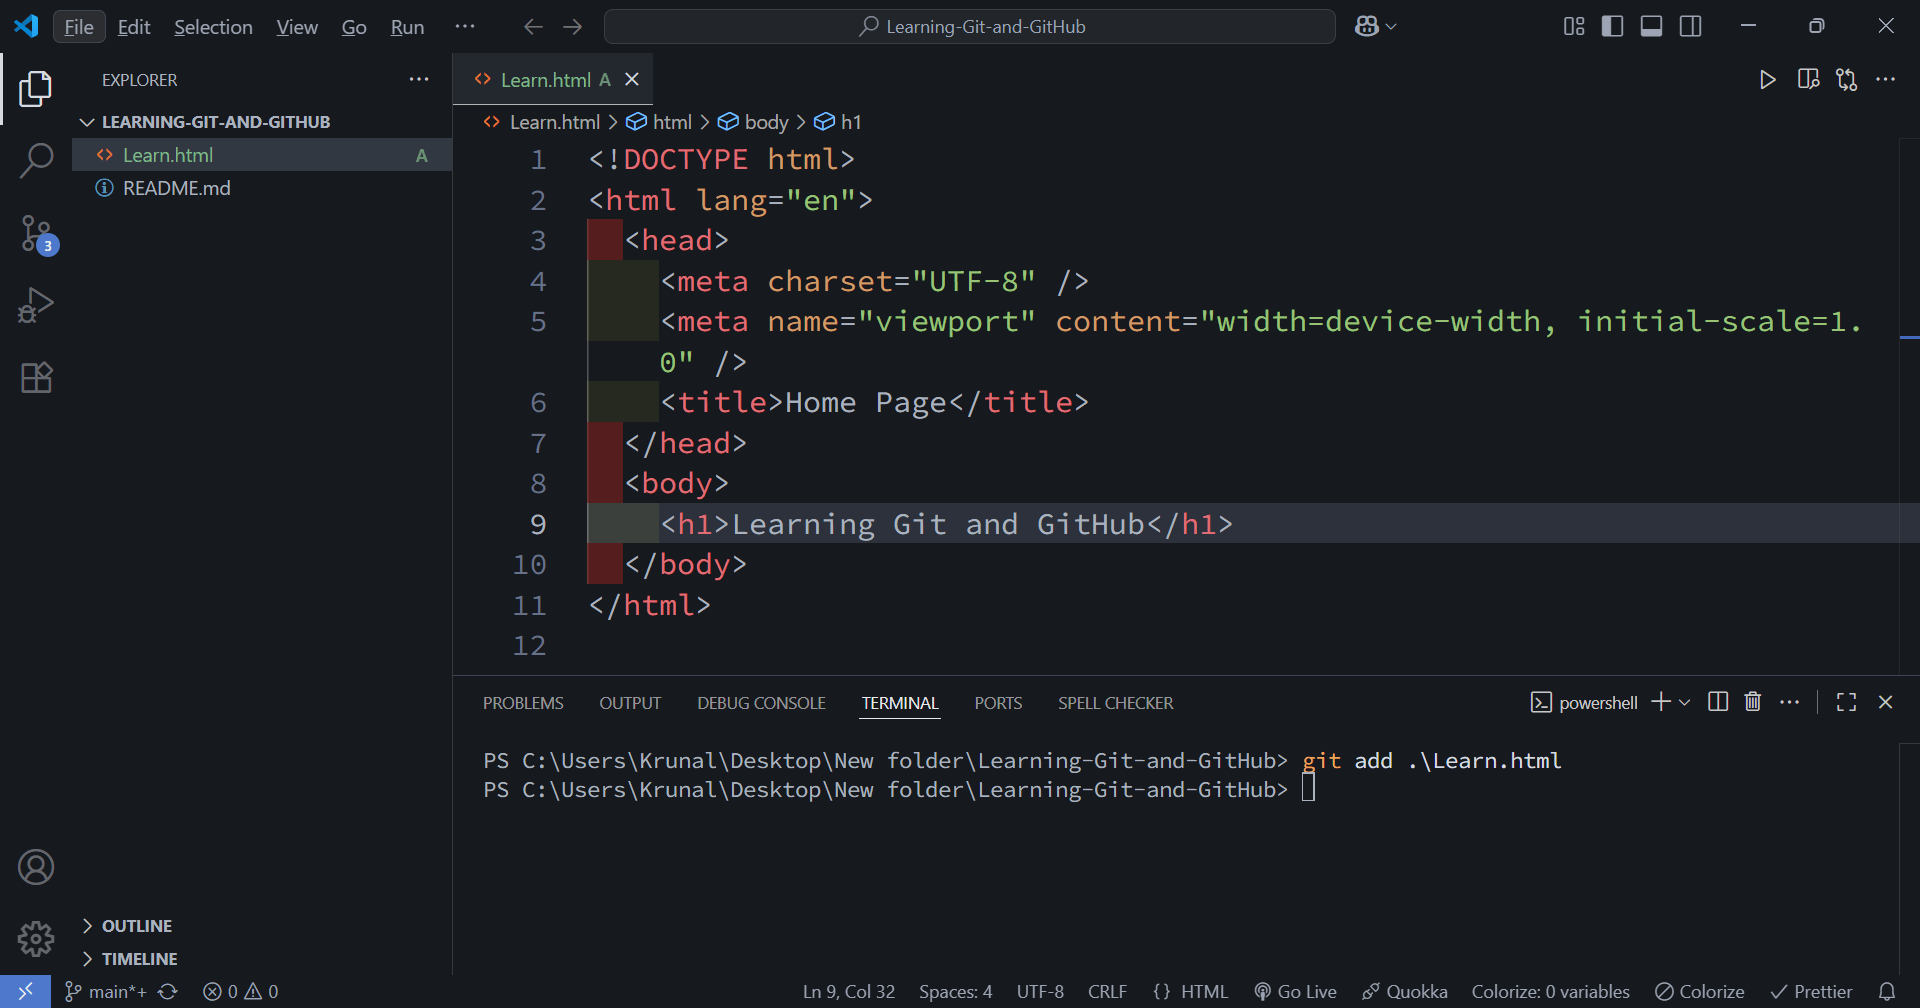Viewport: 1920px width, 1008px height.
Task: Open the Explorer view in activity bar
Action: pos(36,89)
